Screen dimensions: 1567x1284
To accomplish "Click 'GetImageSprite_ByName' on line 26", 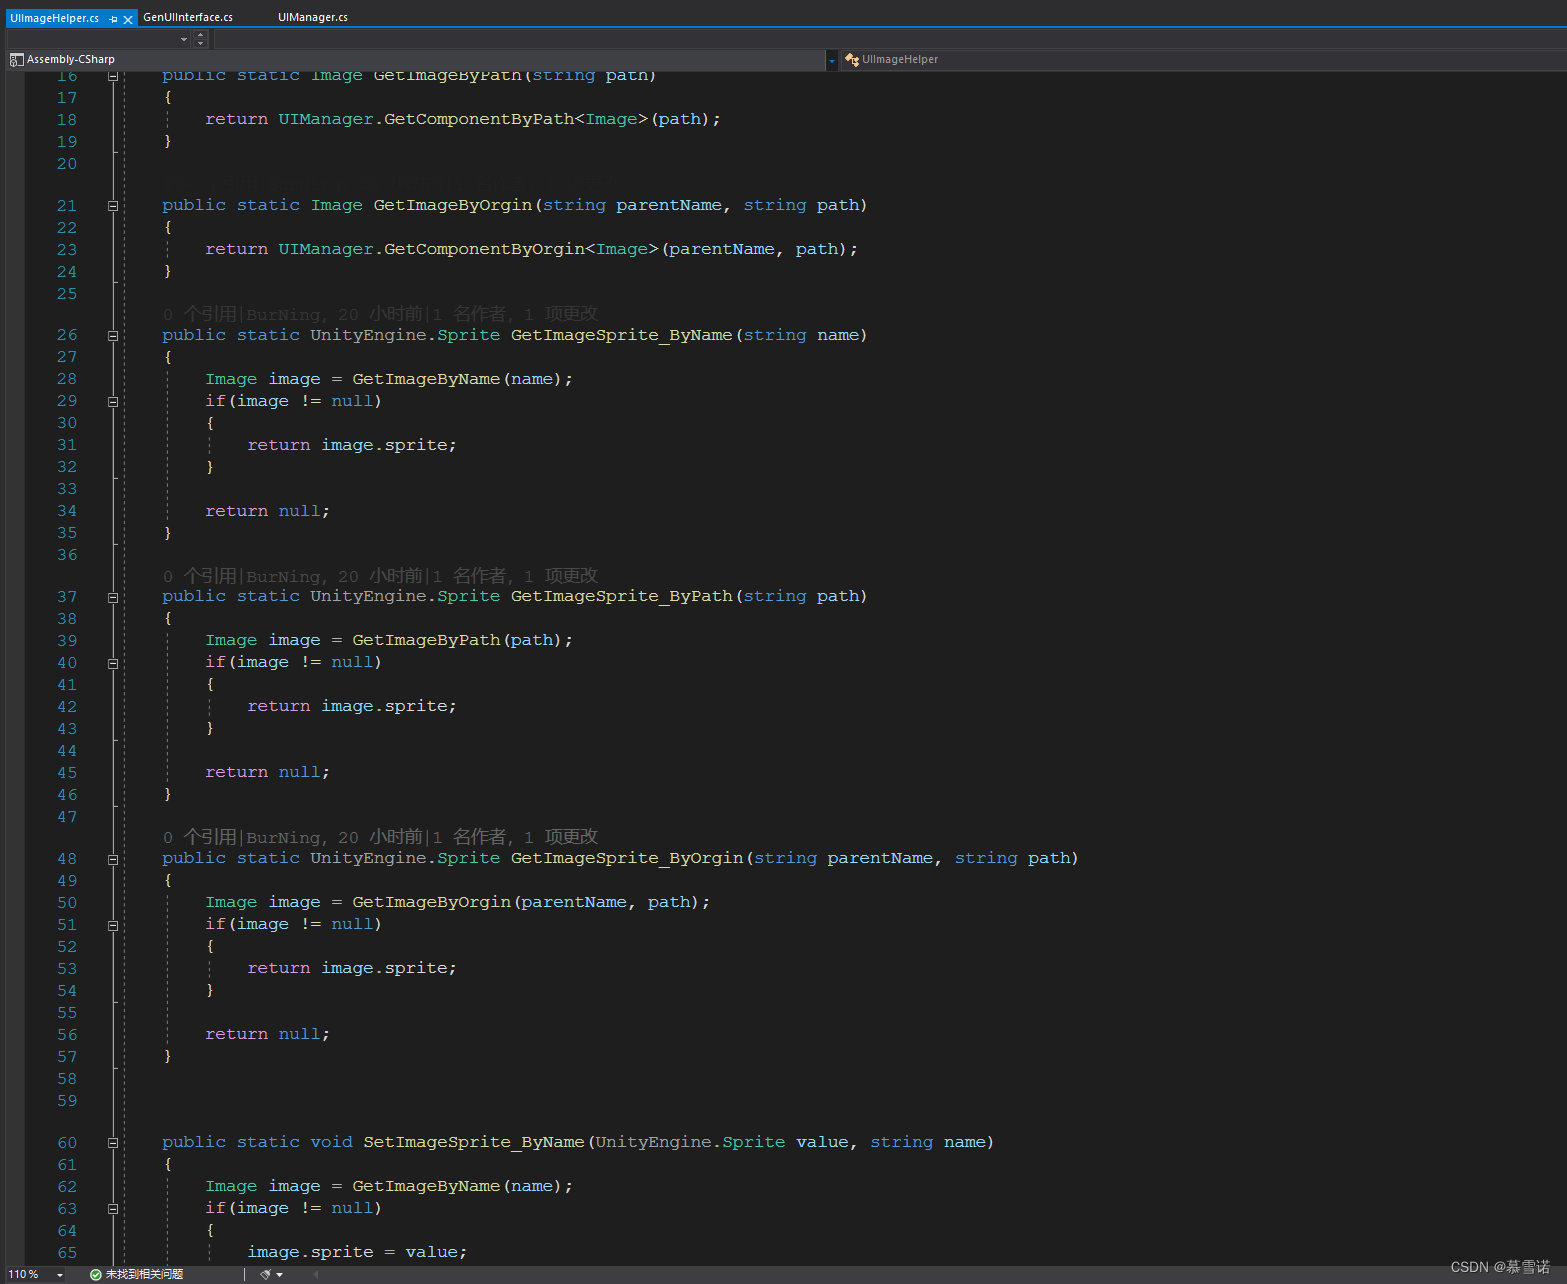I will (621, 335).
